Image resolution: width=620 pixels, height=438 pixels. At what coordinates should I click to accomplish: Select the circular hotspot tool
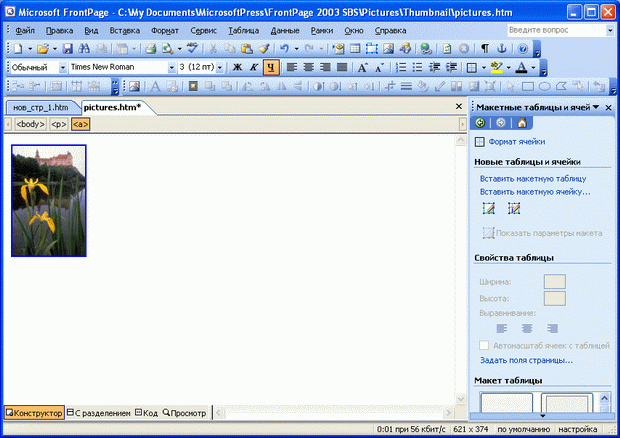545,86
